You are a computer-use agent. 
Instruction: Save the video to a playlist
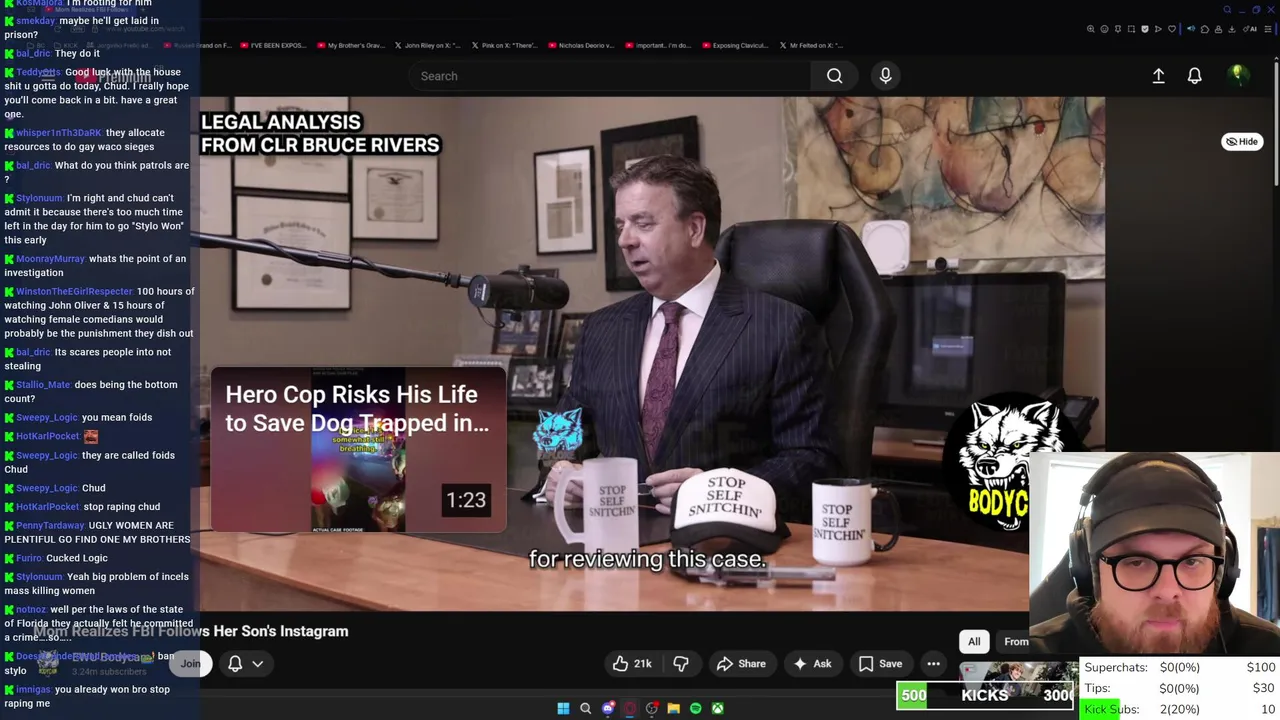880,663
